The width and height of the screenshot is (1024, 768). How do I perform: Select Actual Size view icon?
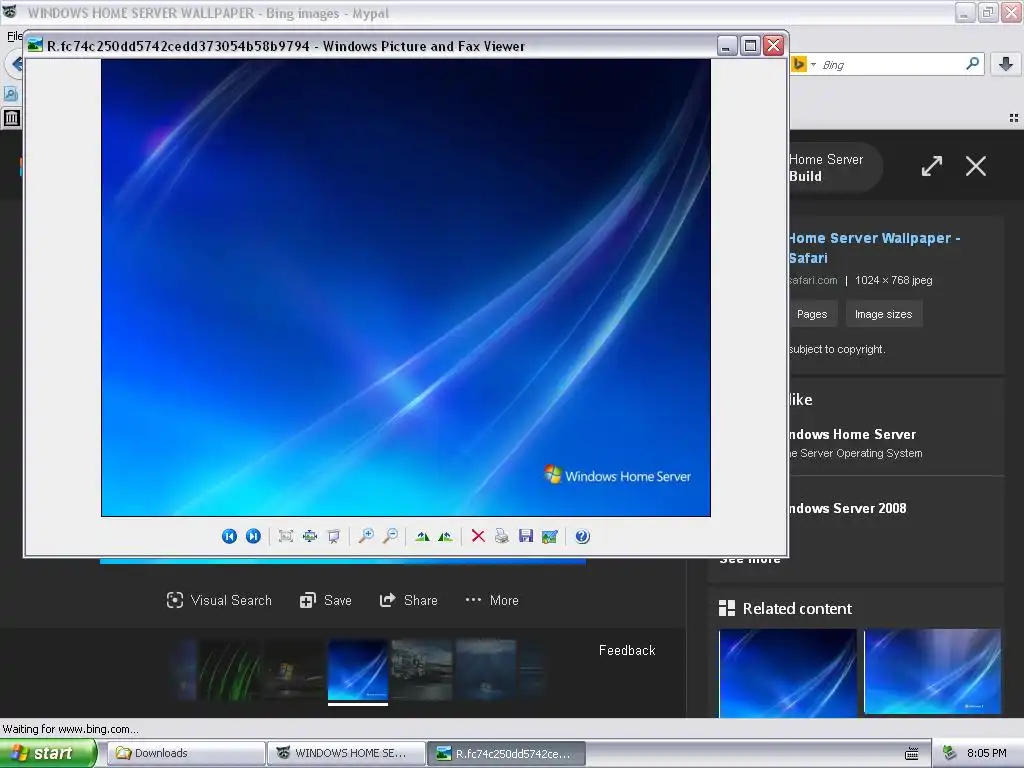[x=310, y=536]
